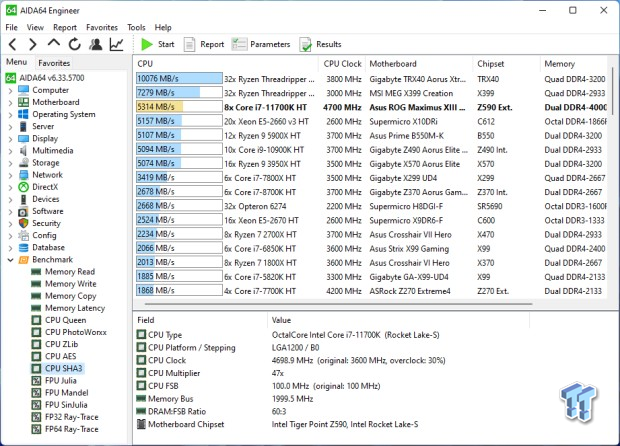Screen dimensions: 620x446
Task: Click the Computer icon in the tree
Action: [24, 90]
